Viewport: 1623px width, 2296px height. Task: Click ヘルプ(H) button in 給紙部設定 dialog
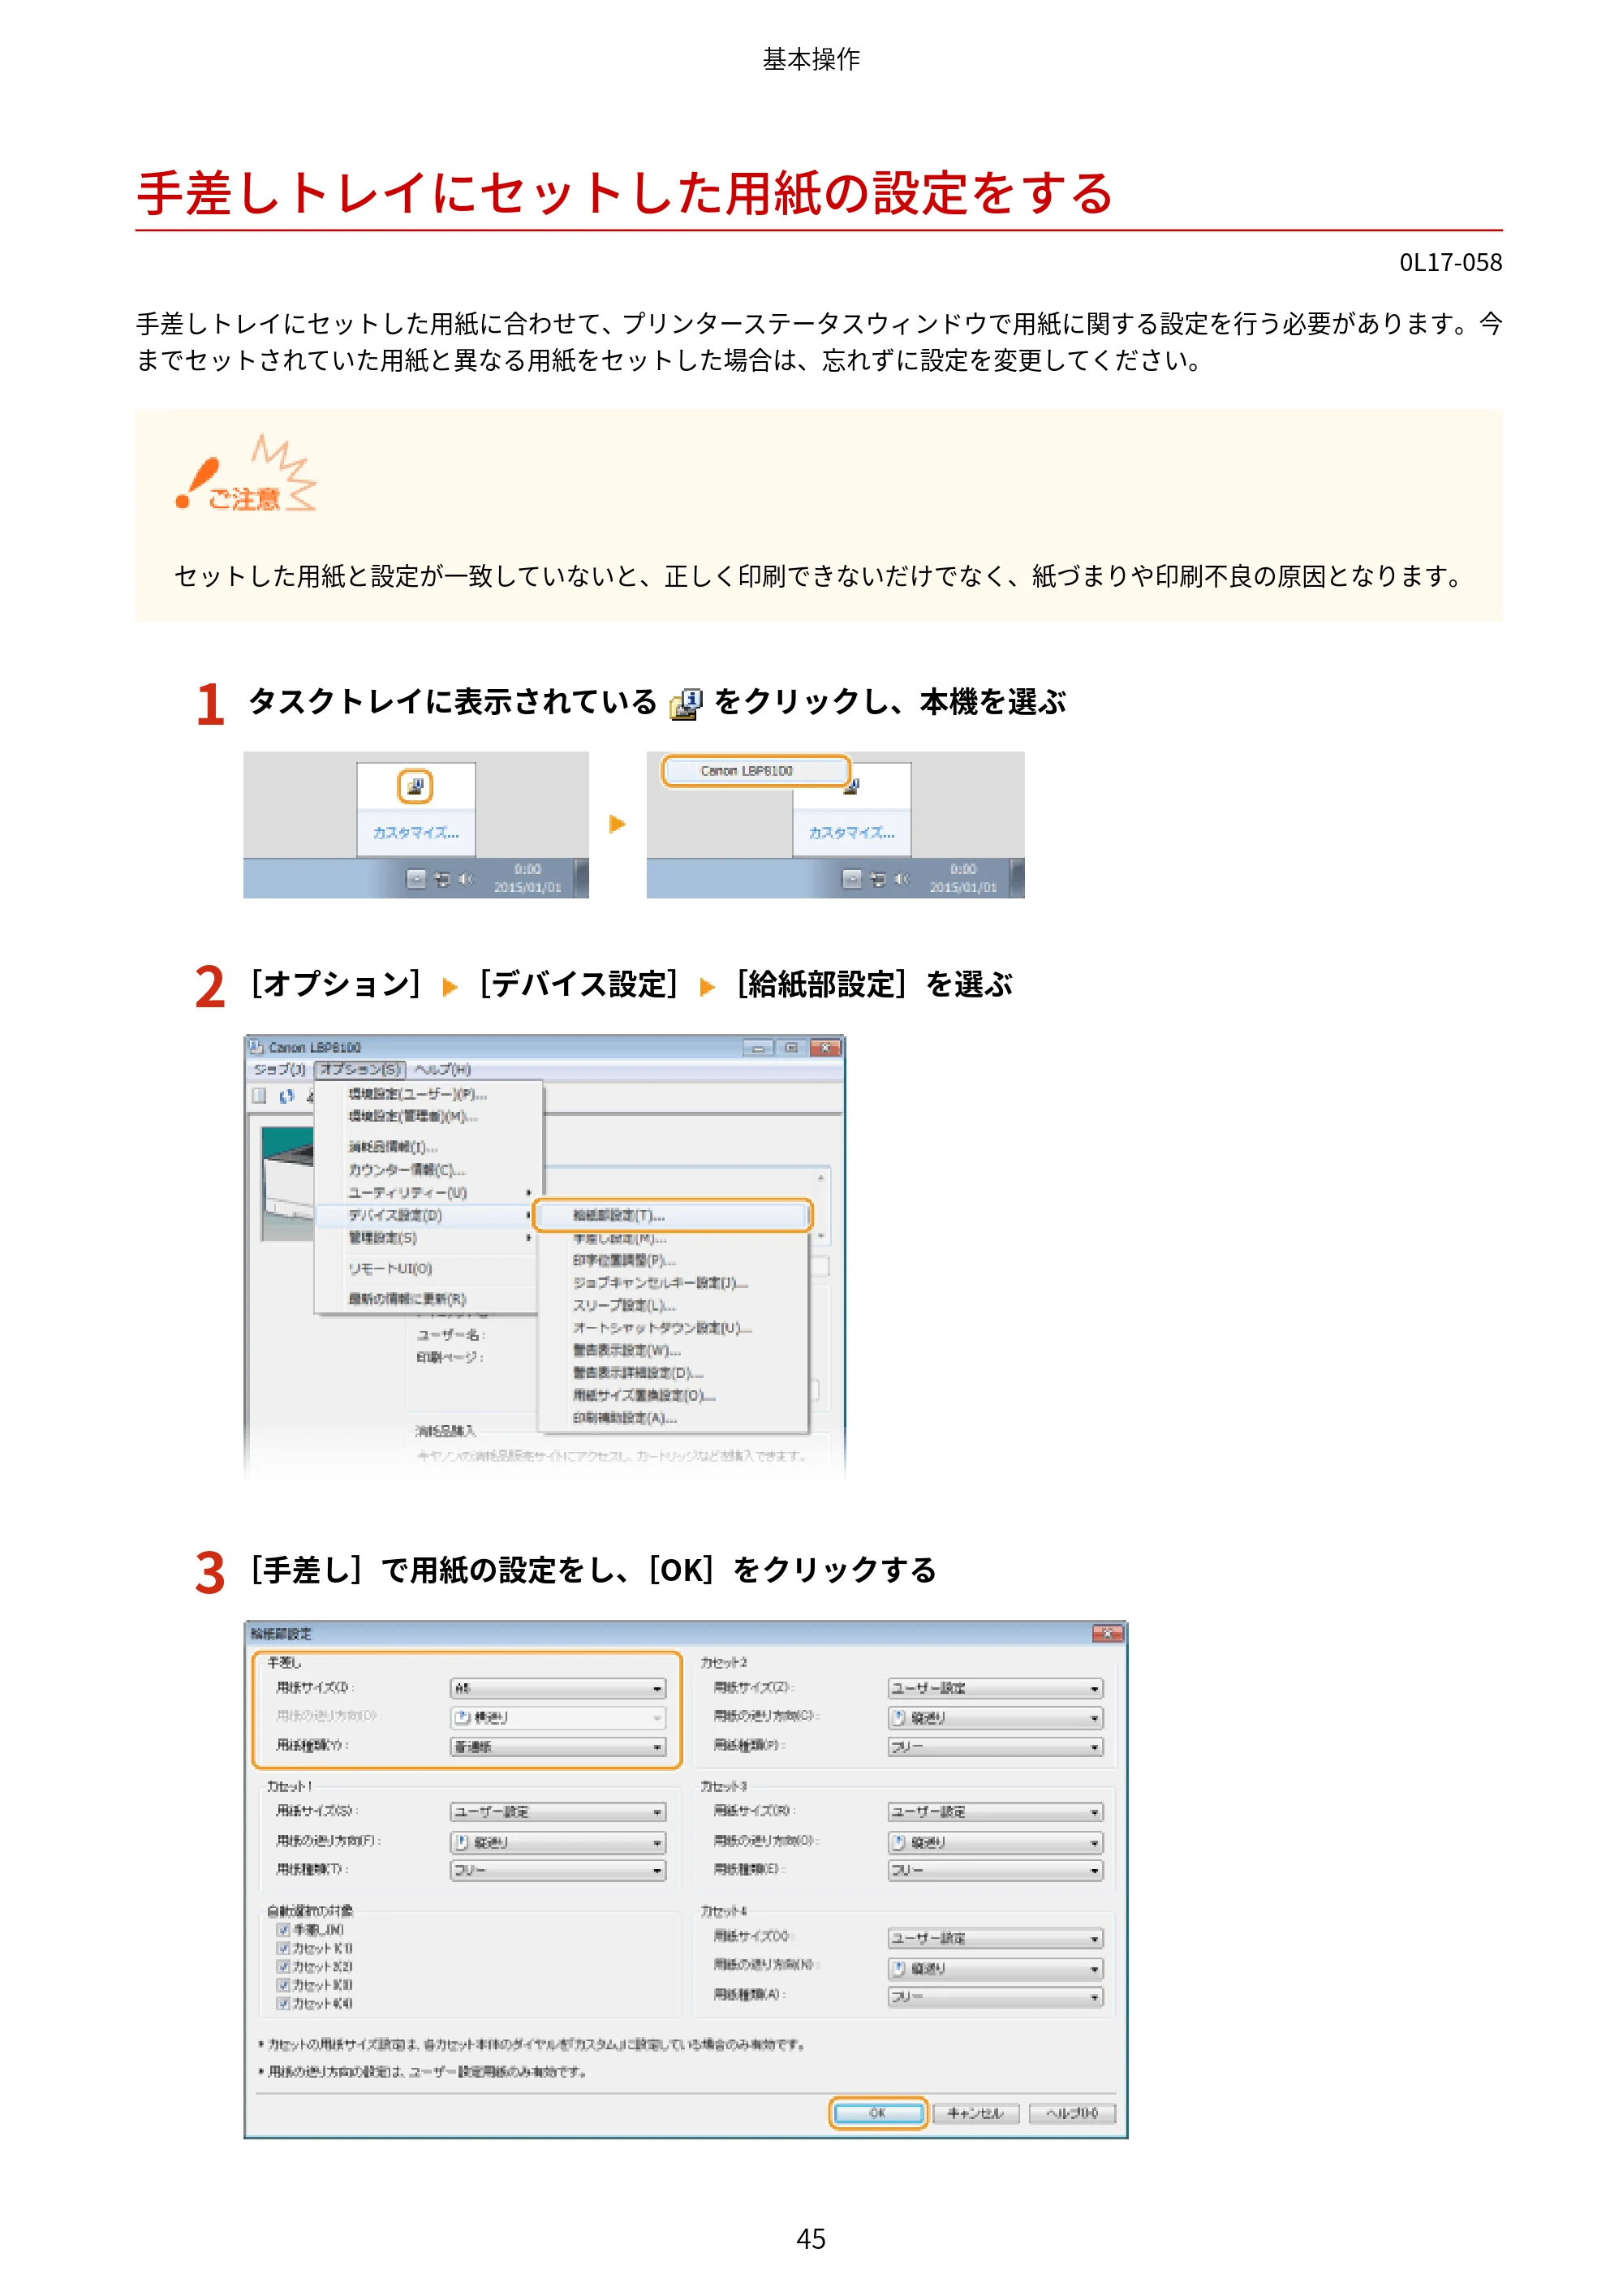pyautogui.click(x=1072, y=2113)
